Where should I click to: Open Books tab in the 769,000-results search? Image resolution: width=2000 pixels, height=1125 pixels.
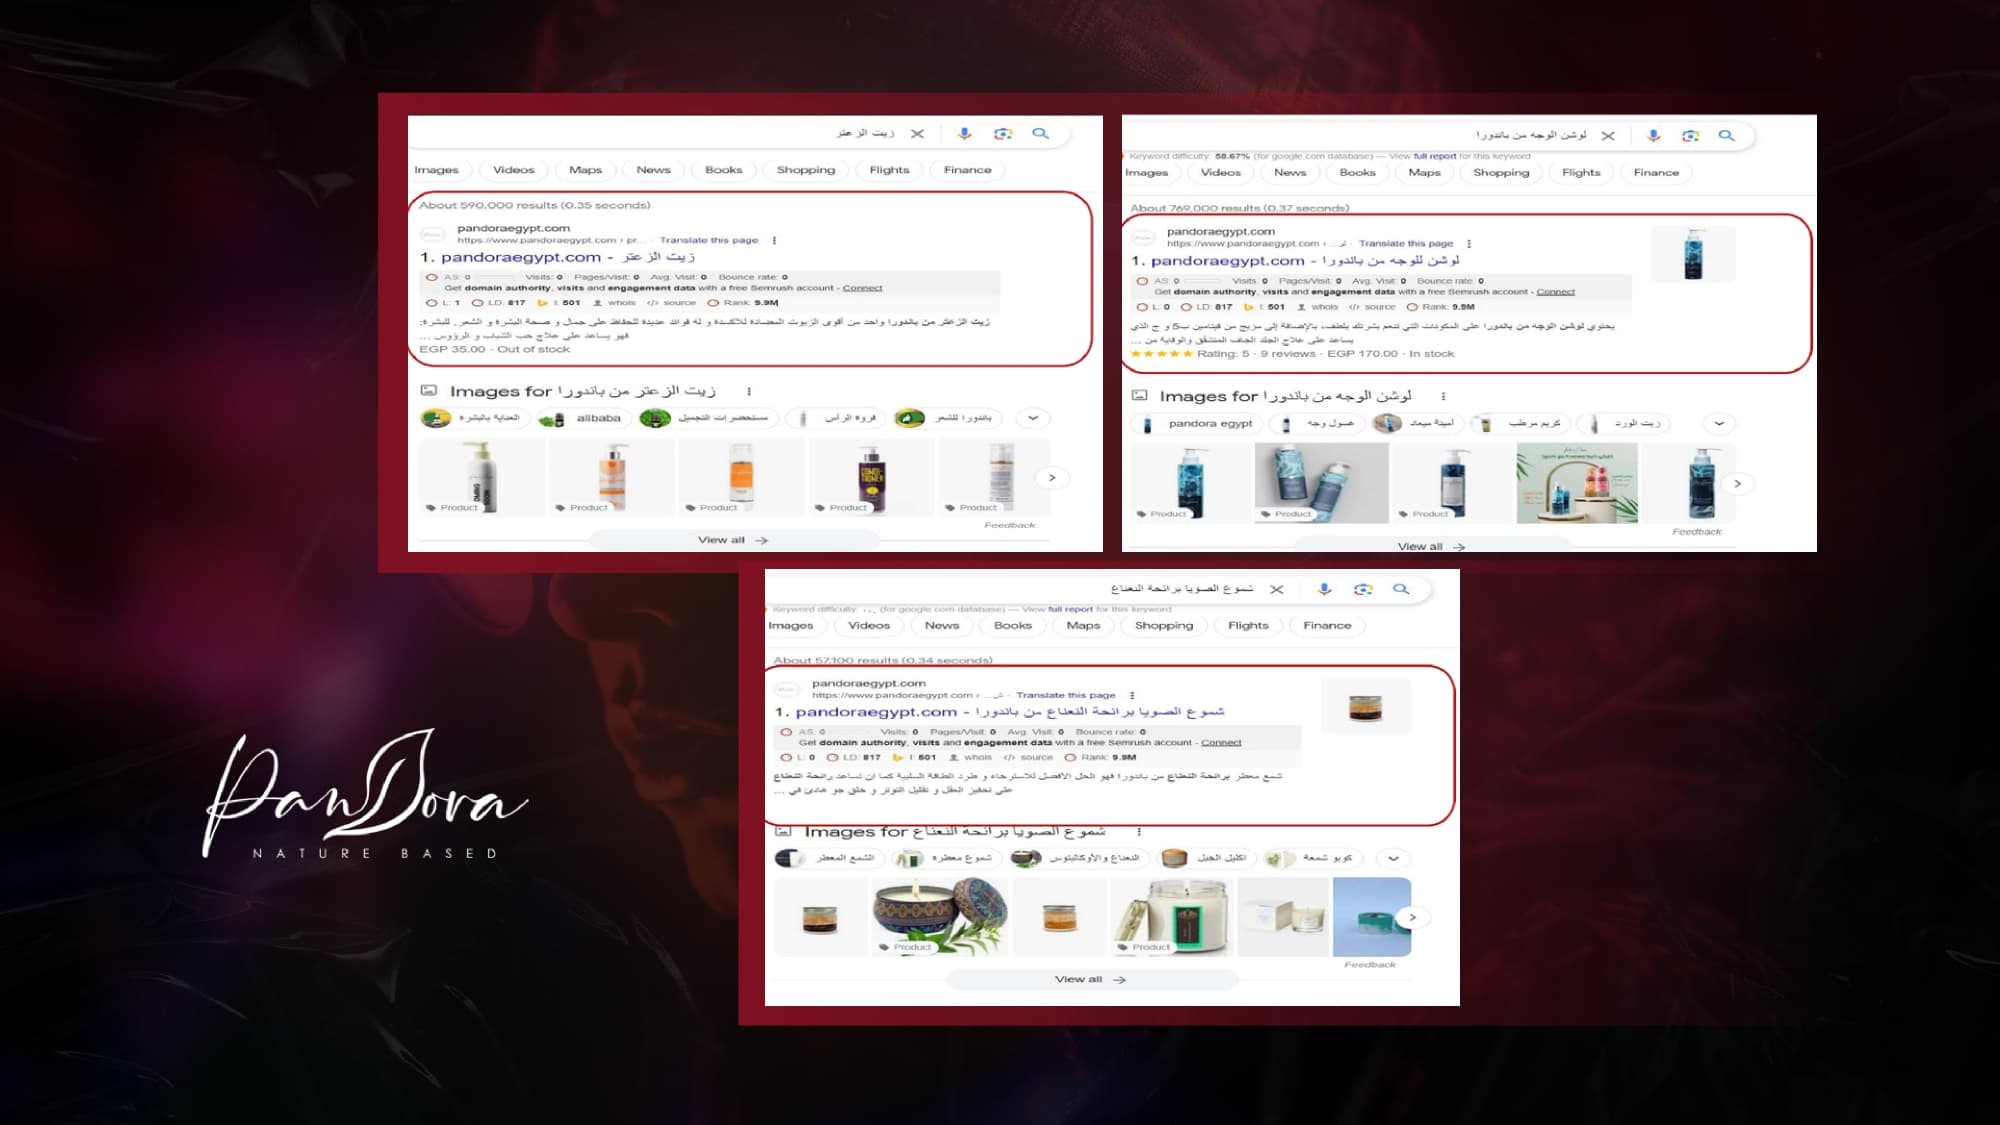pos(1357,173)
